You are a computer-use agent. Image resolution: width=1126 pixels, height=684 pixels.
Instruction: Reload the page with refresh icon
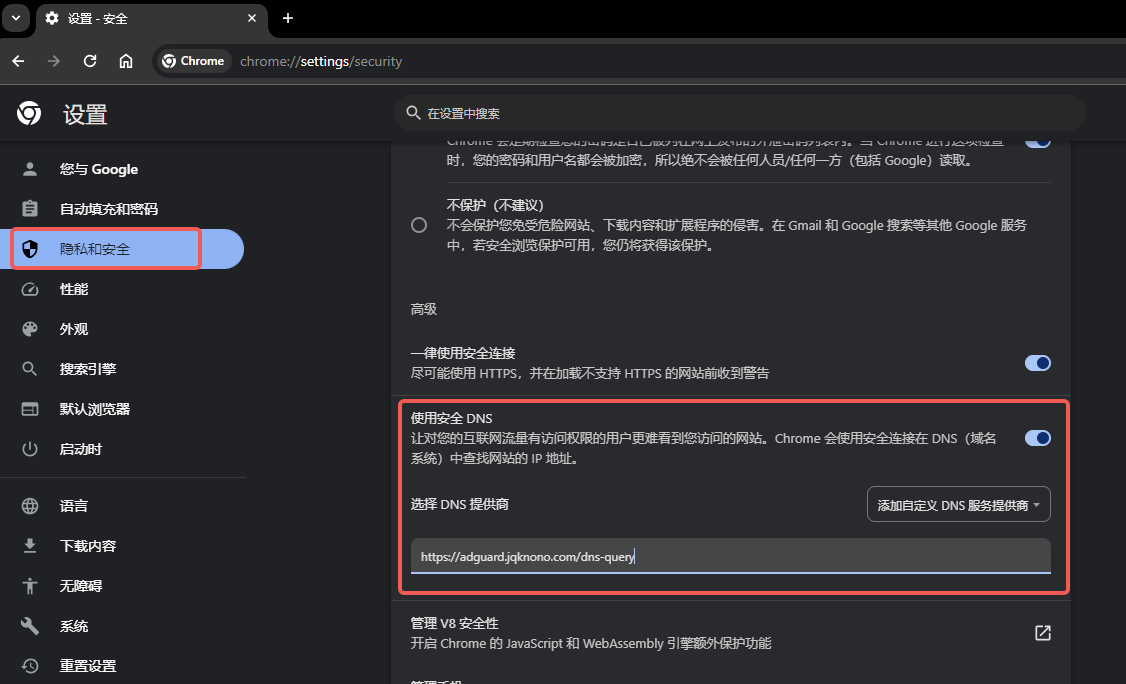pyautogui.click(x=90, y=61)
